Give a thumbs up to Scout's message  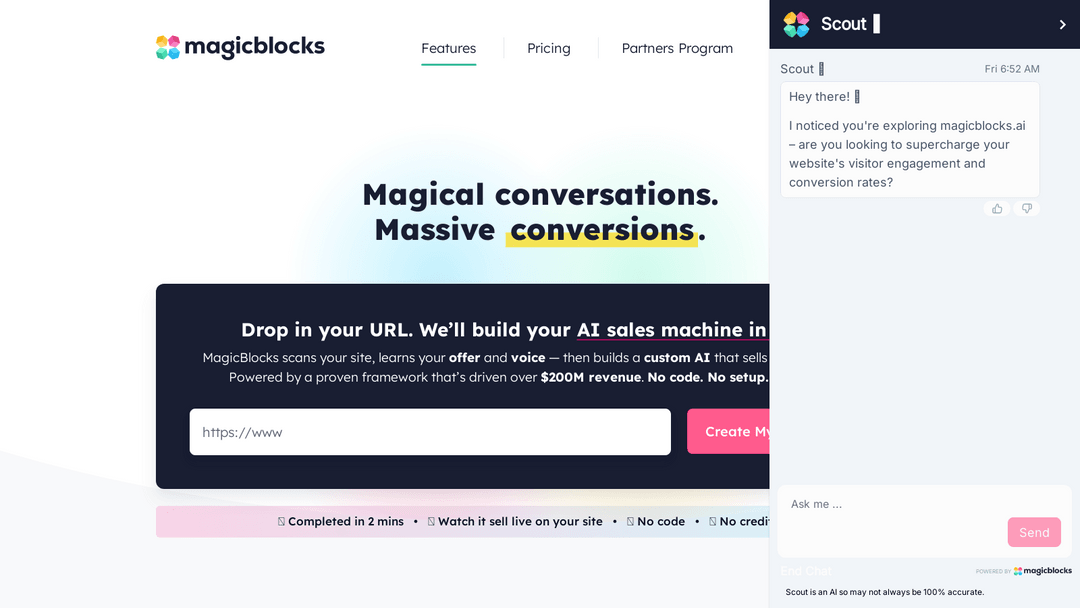[996, 208]
